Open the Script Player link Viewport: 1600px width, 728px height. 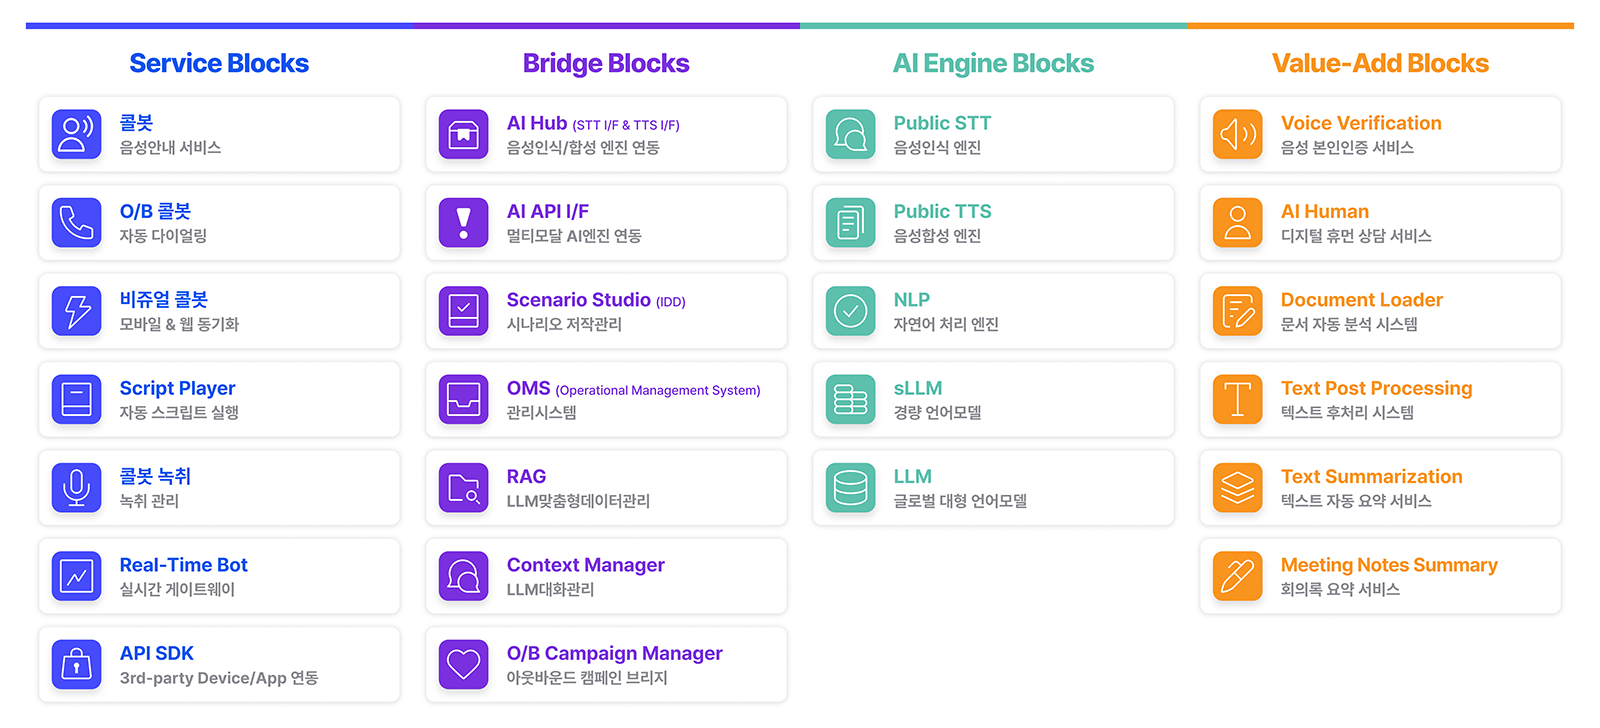177,388
